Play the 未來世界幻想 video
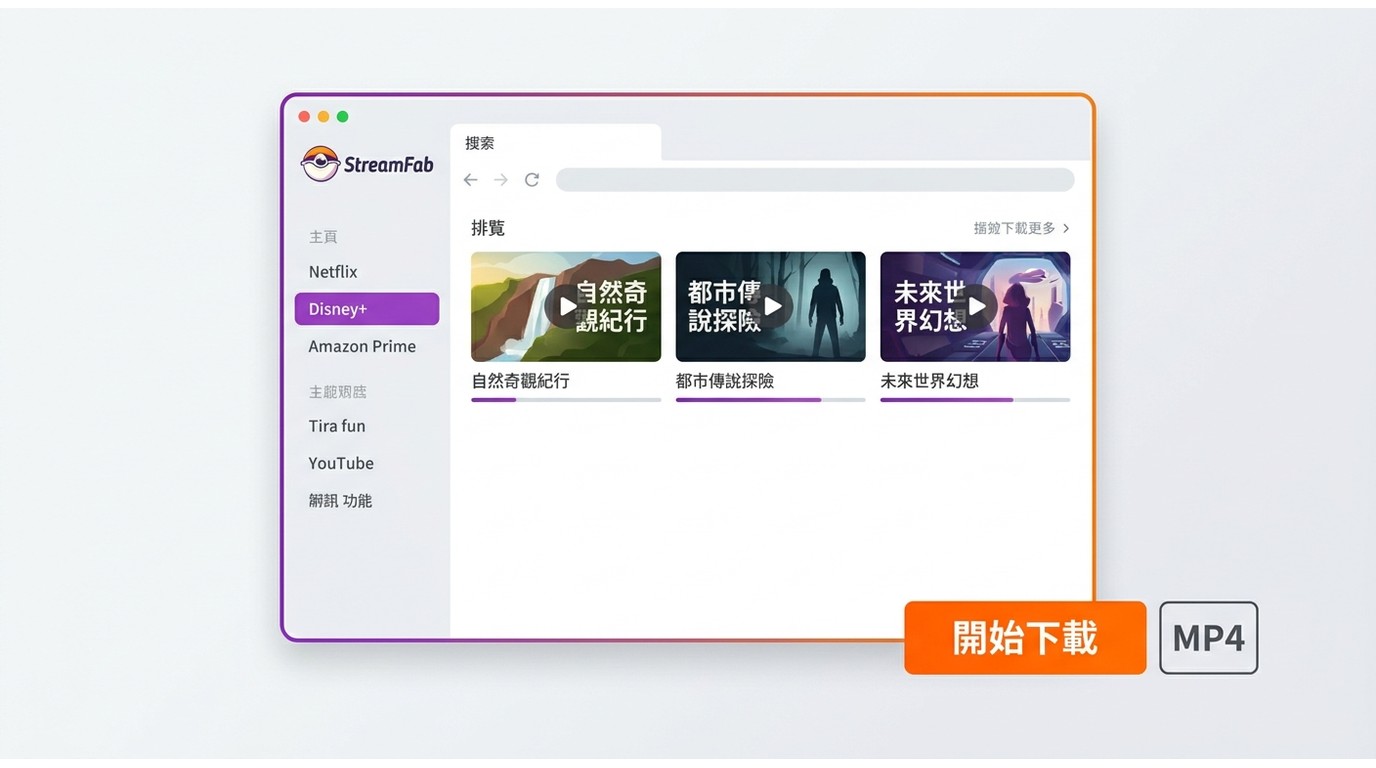The image size is (1376, 768). pyautogui.click(x=975, y=306)
